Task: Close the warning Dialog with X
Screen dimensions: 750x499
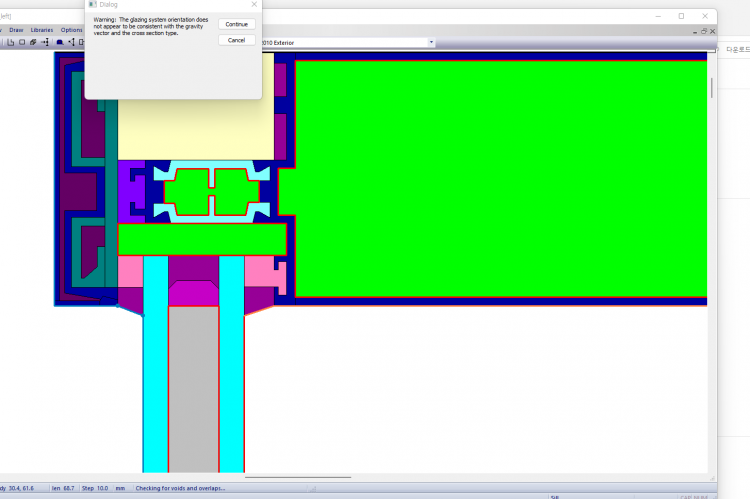Action: [x=253, y=5]
